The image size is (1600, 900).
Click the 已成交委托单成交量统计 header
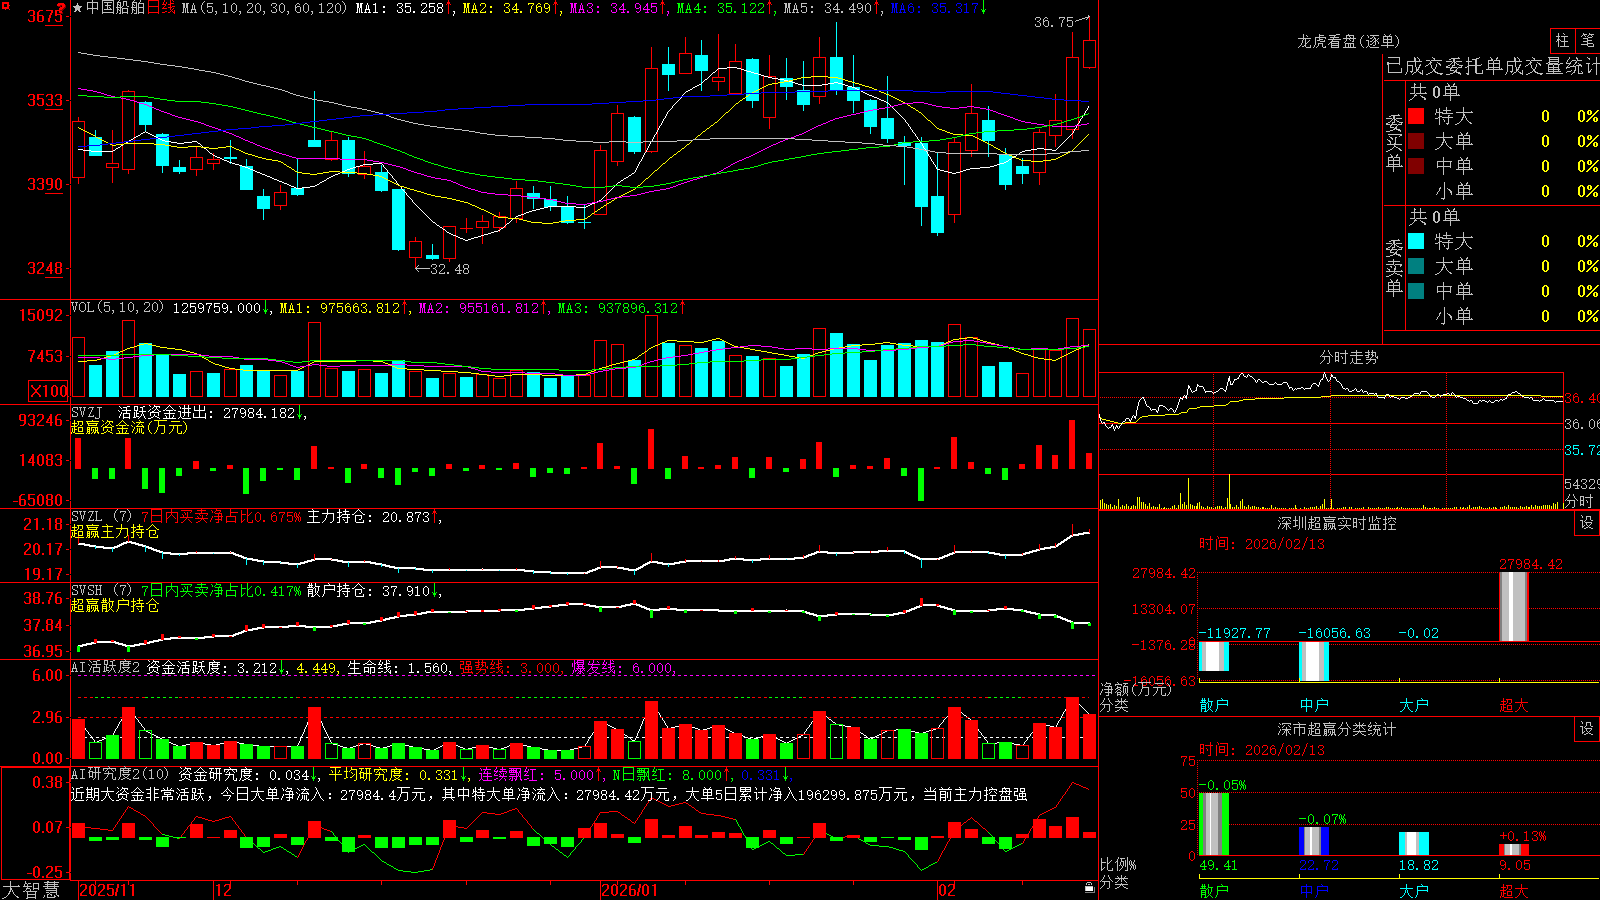[1492, 66]
